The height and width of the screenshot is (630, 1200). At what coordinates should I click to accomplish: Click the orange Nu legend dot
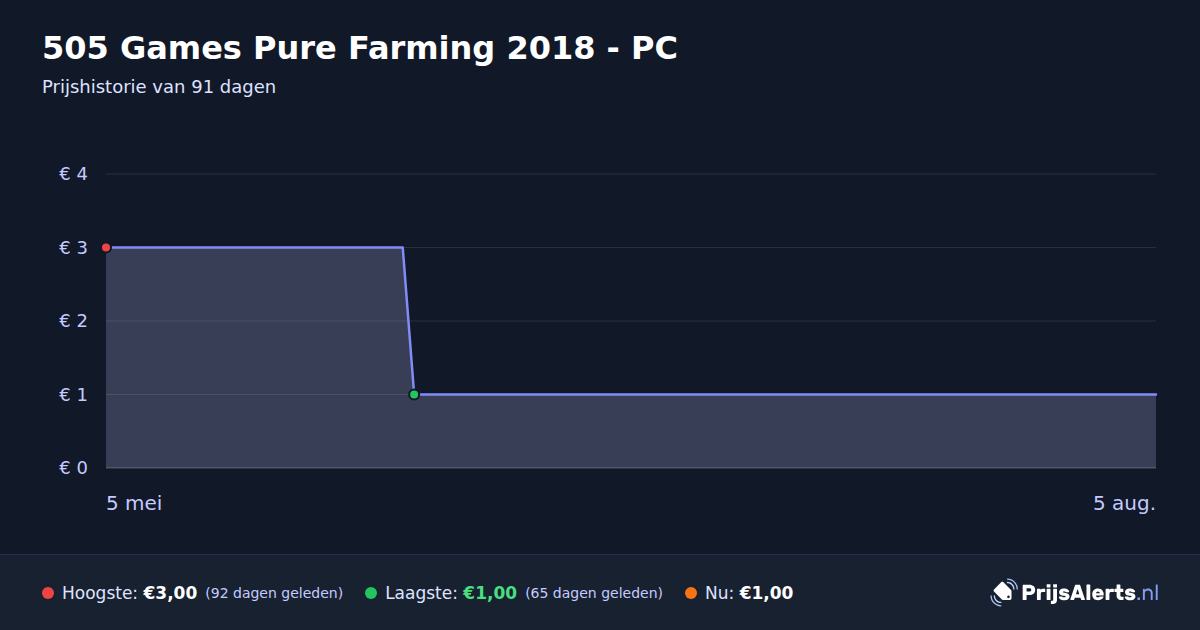pyautogui.click(x=691, y=593)
